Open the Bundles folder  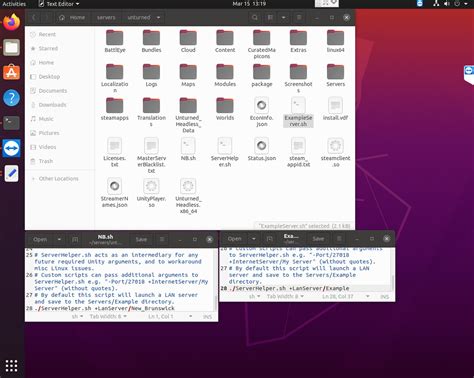[151, 41]
